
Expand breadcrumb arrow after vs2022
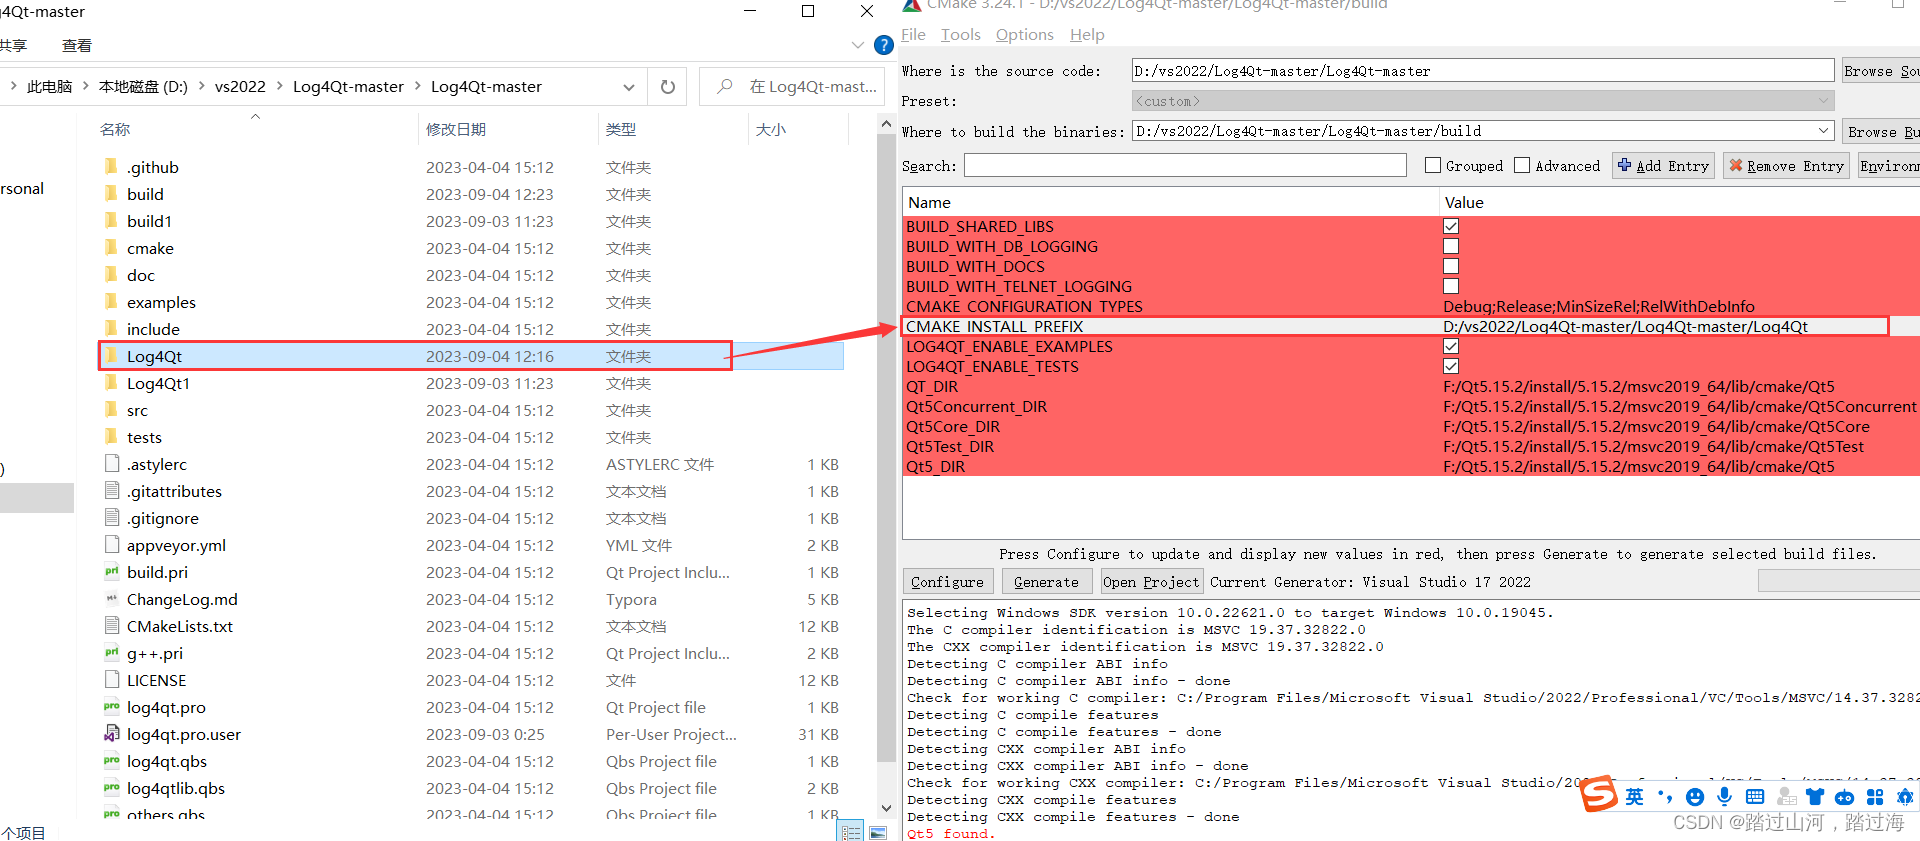(280, 87)
